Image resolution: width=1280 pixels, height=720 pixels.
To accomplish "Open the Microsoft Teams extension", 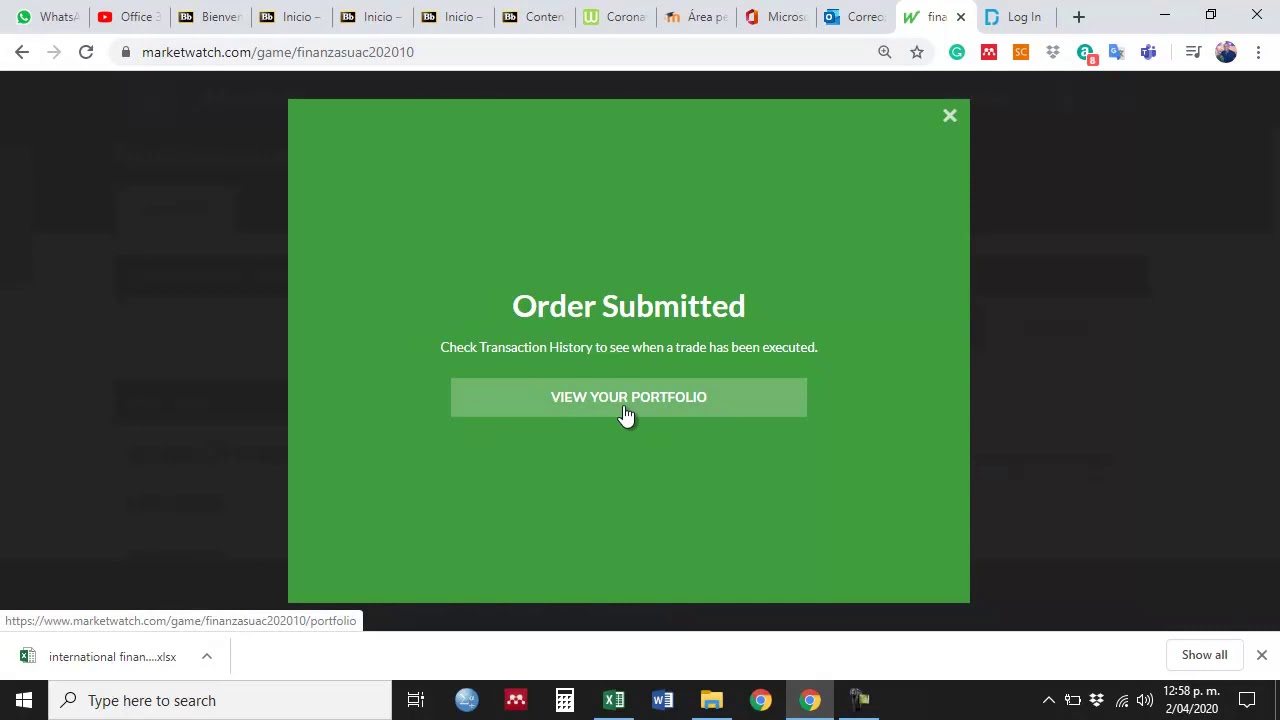I will point(1149,52).
